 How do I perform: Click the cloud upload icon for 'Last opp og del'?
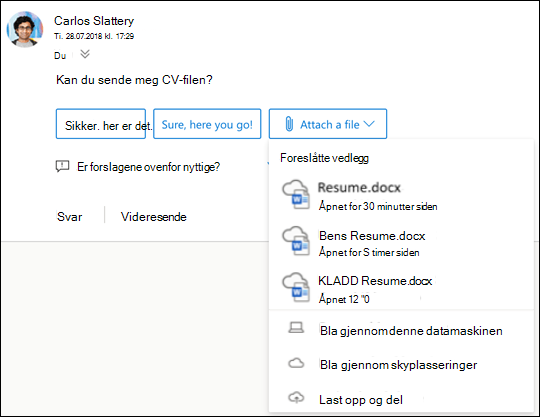coord(296,398)
